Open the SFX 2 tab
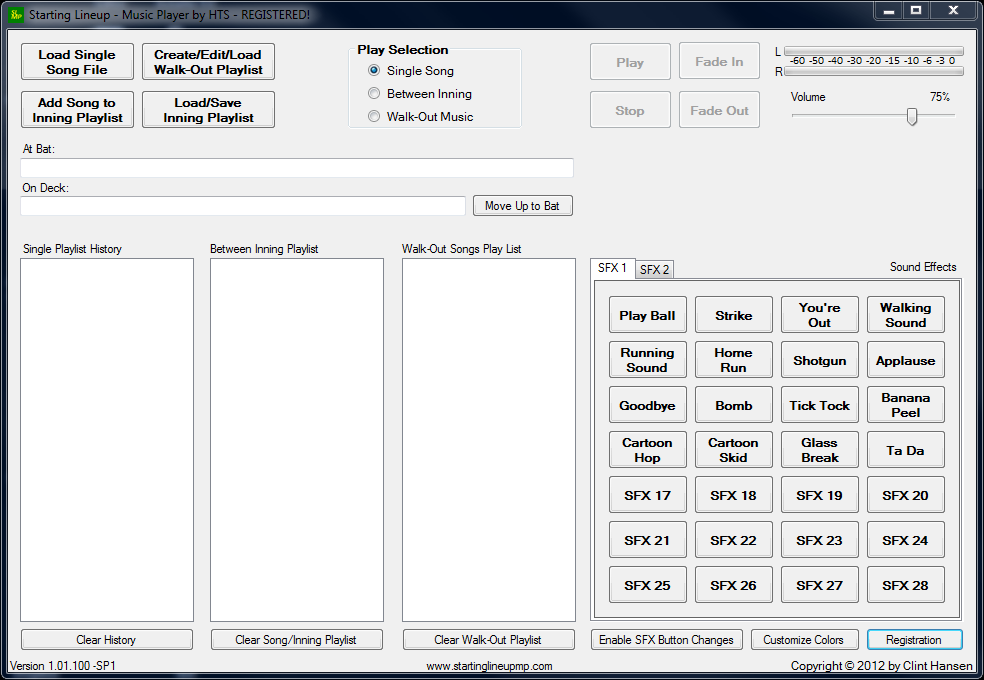Viewport: 984px width, 680px height. [x=655, y=270]
